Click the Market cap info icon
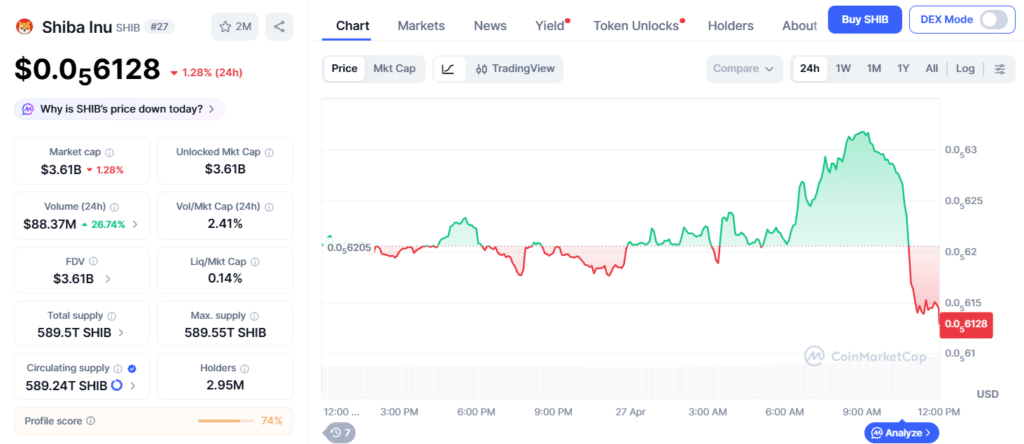This screenshot has height=444, width=1024. [x=109, y=152]
